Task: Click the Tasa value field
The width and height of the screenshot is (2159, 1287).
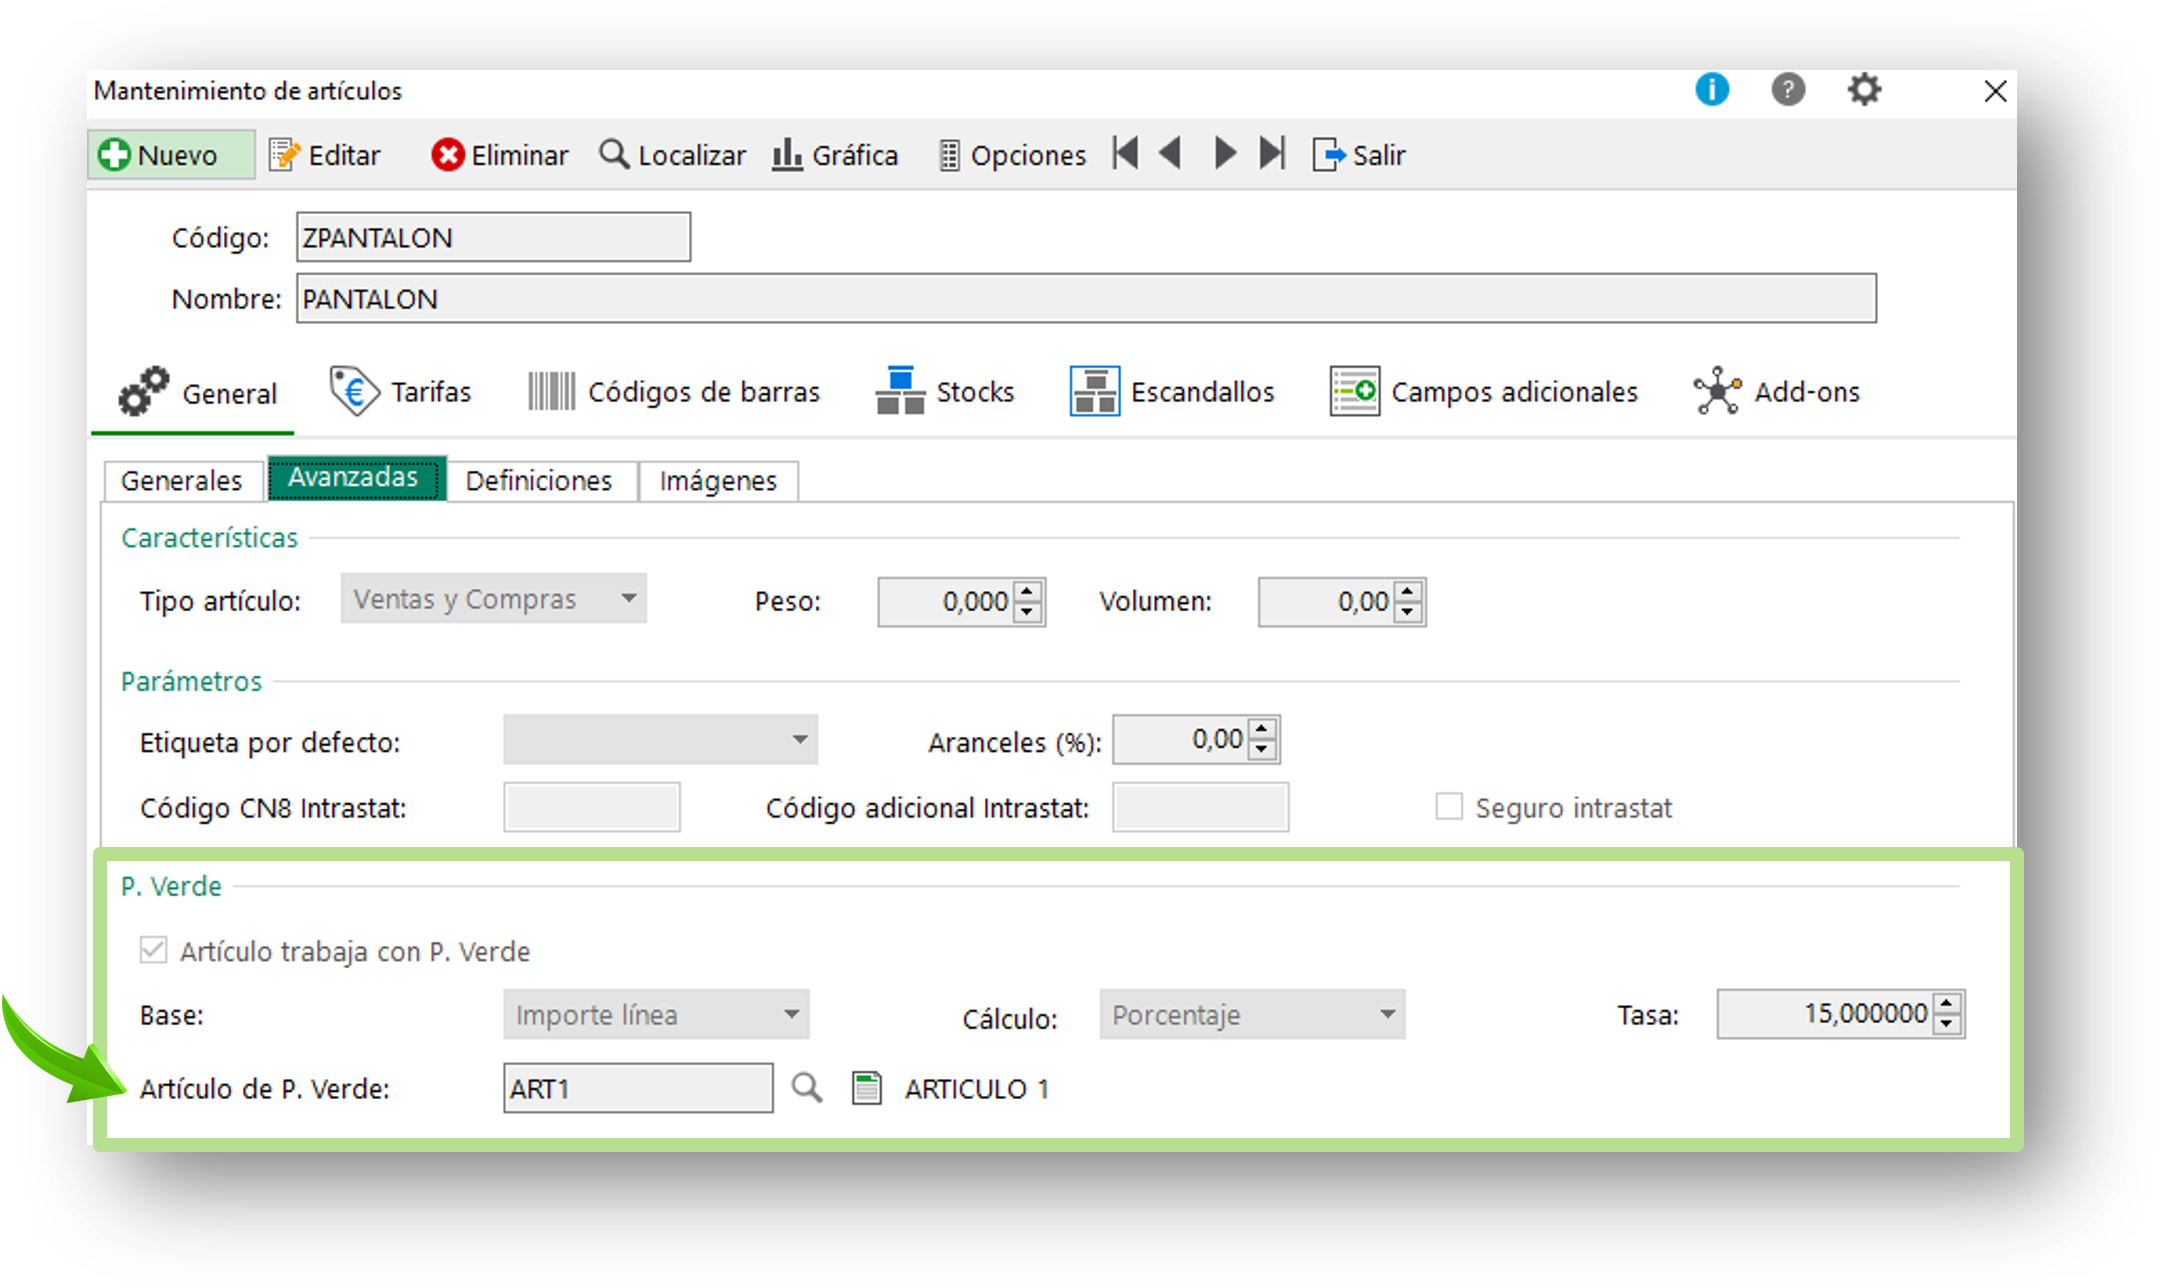Action: tap(1825, 1014)
